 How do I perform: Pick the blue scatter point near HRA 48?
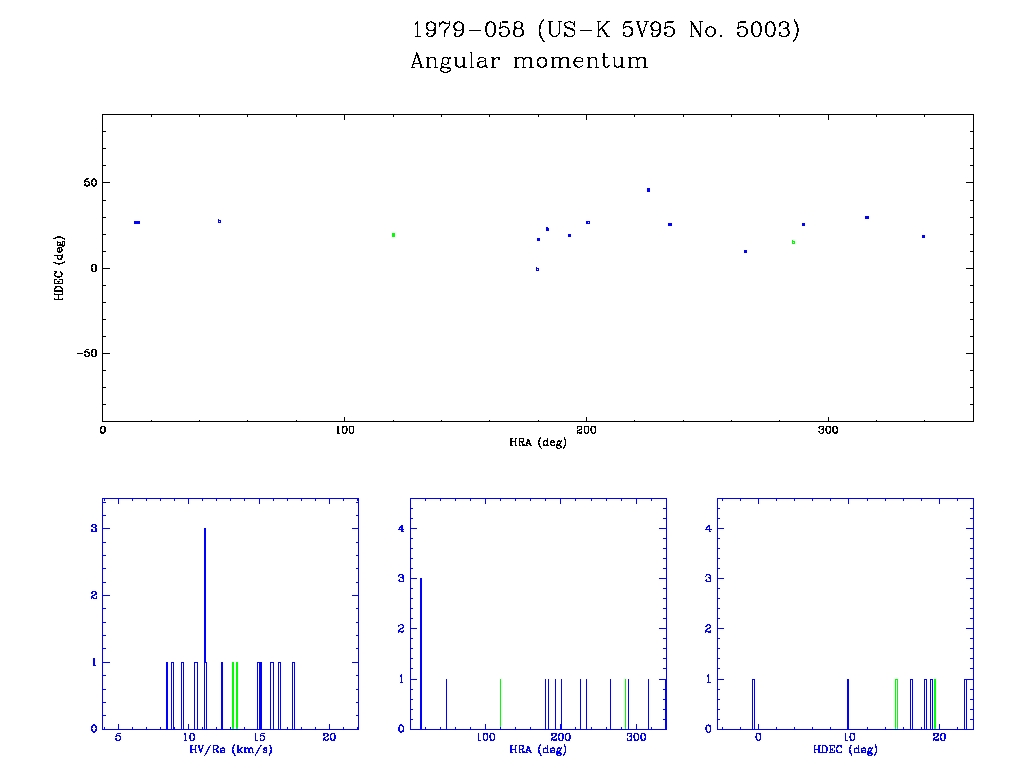[219, 221]
